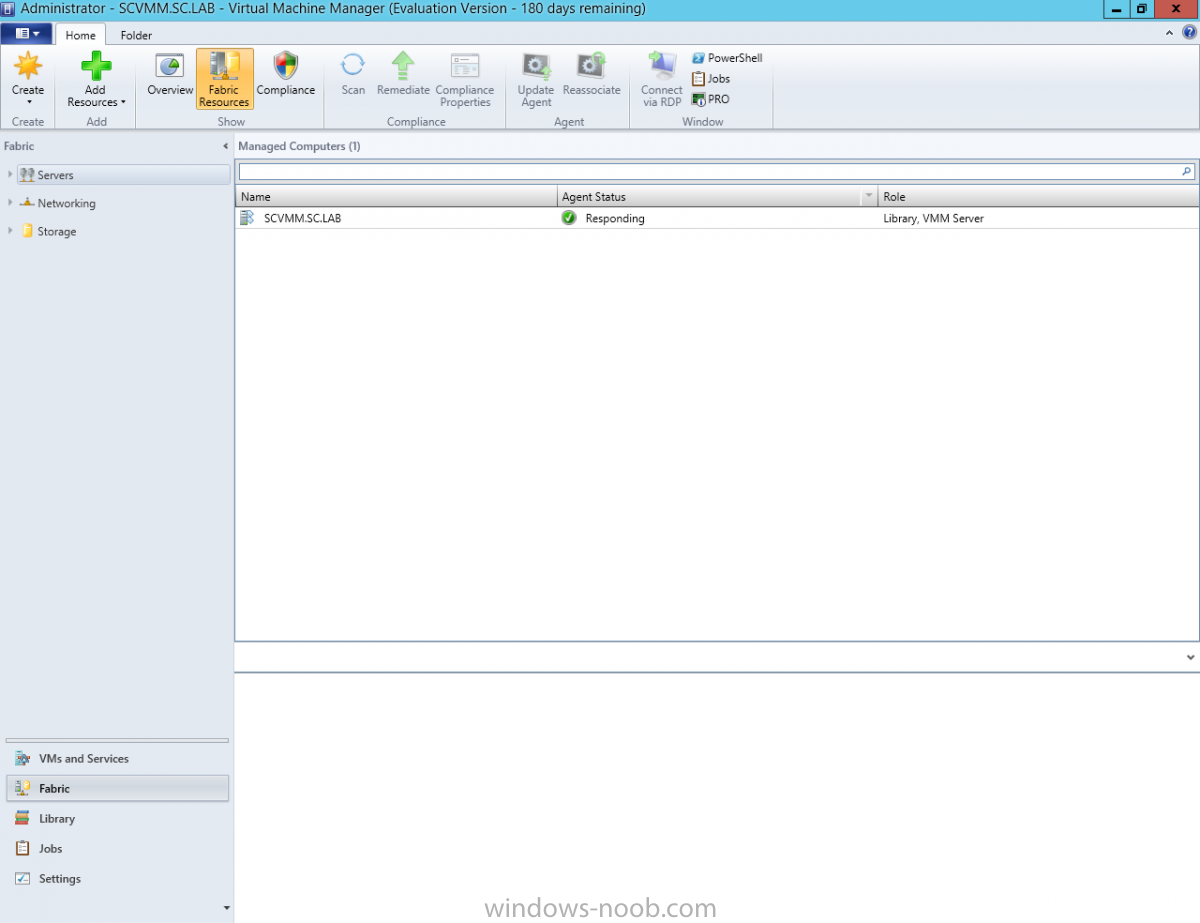Open Add Resources green plus button
Screen dimensions: 1200x923
[96, 66]
